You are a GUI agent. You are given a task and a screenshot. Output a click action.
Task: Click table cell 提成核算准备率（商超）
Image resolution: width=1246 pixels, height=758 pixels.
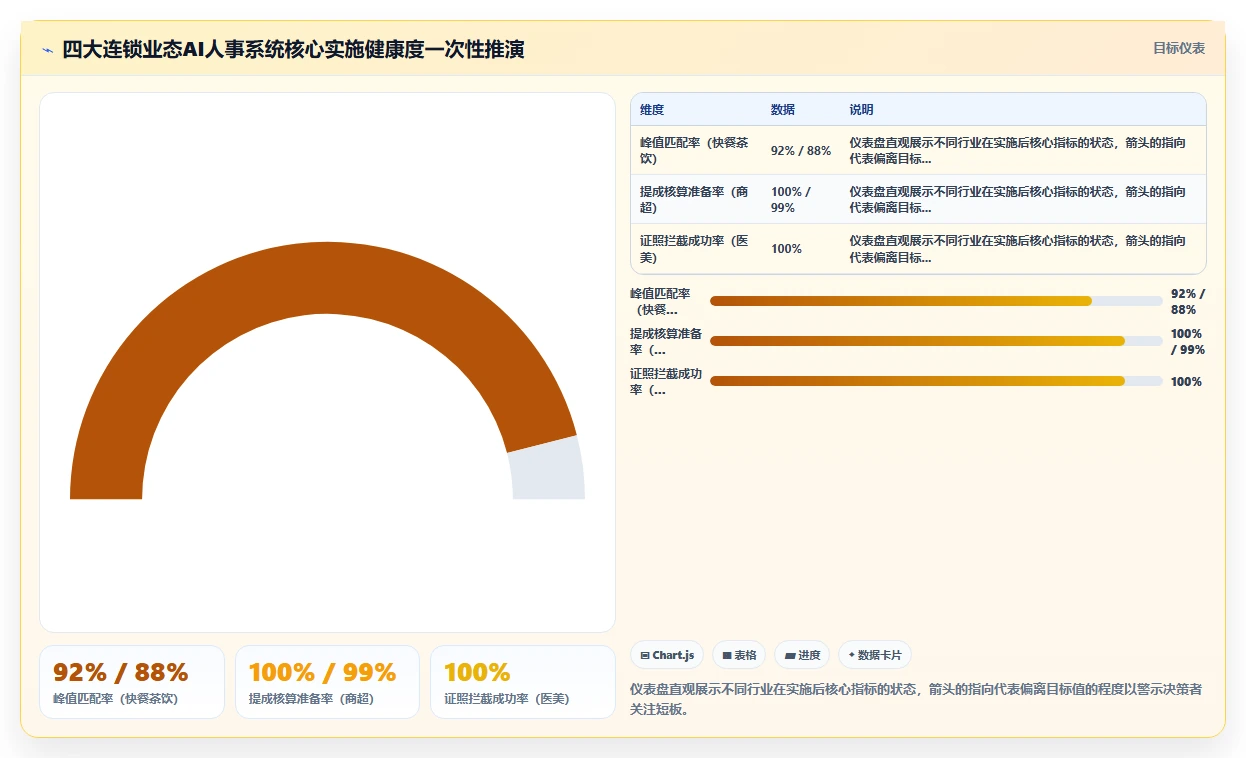pos(696,199)
